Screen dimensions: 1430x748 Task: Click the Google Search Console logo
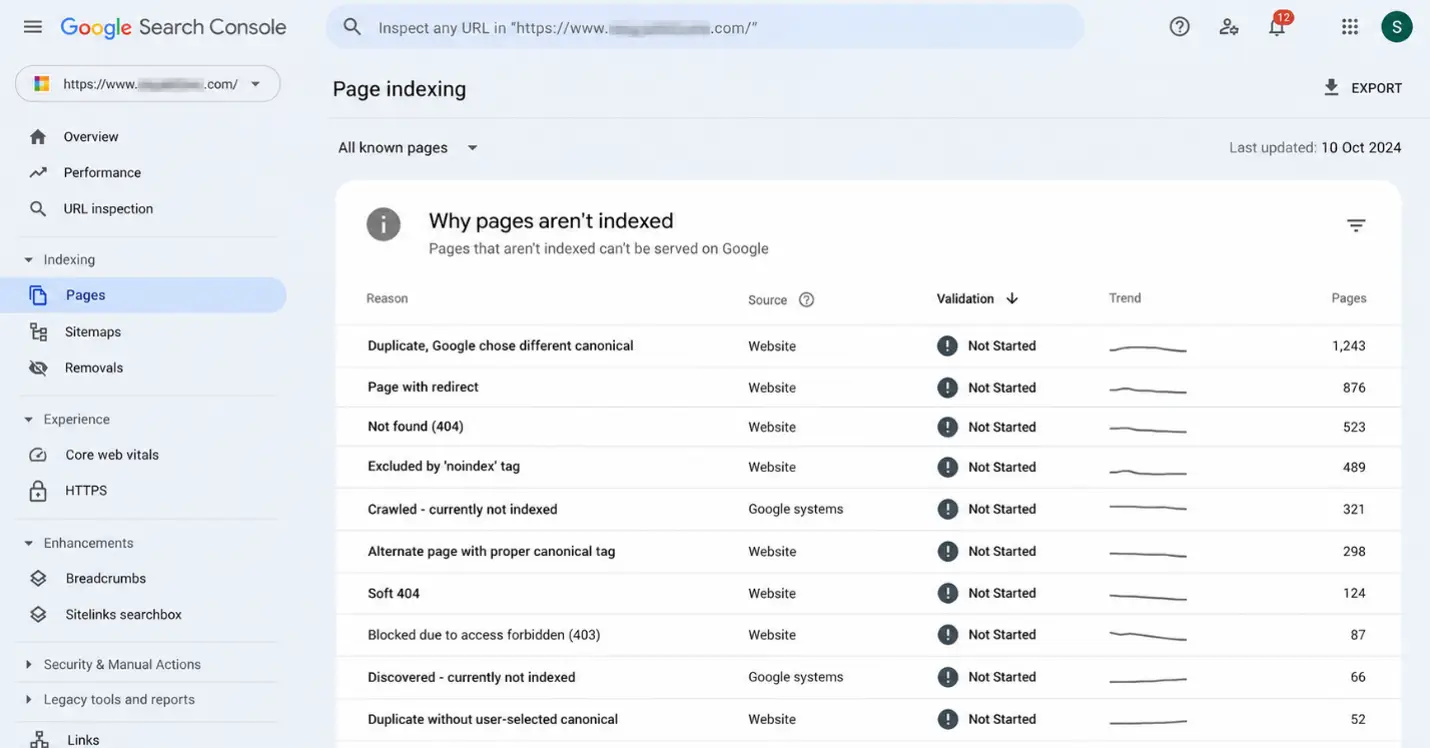(173, 28)
